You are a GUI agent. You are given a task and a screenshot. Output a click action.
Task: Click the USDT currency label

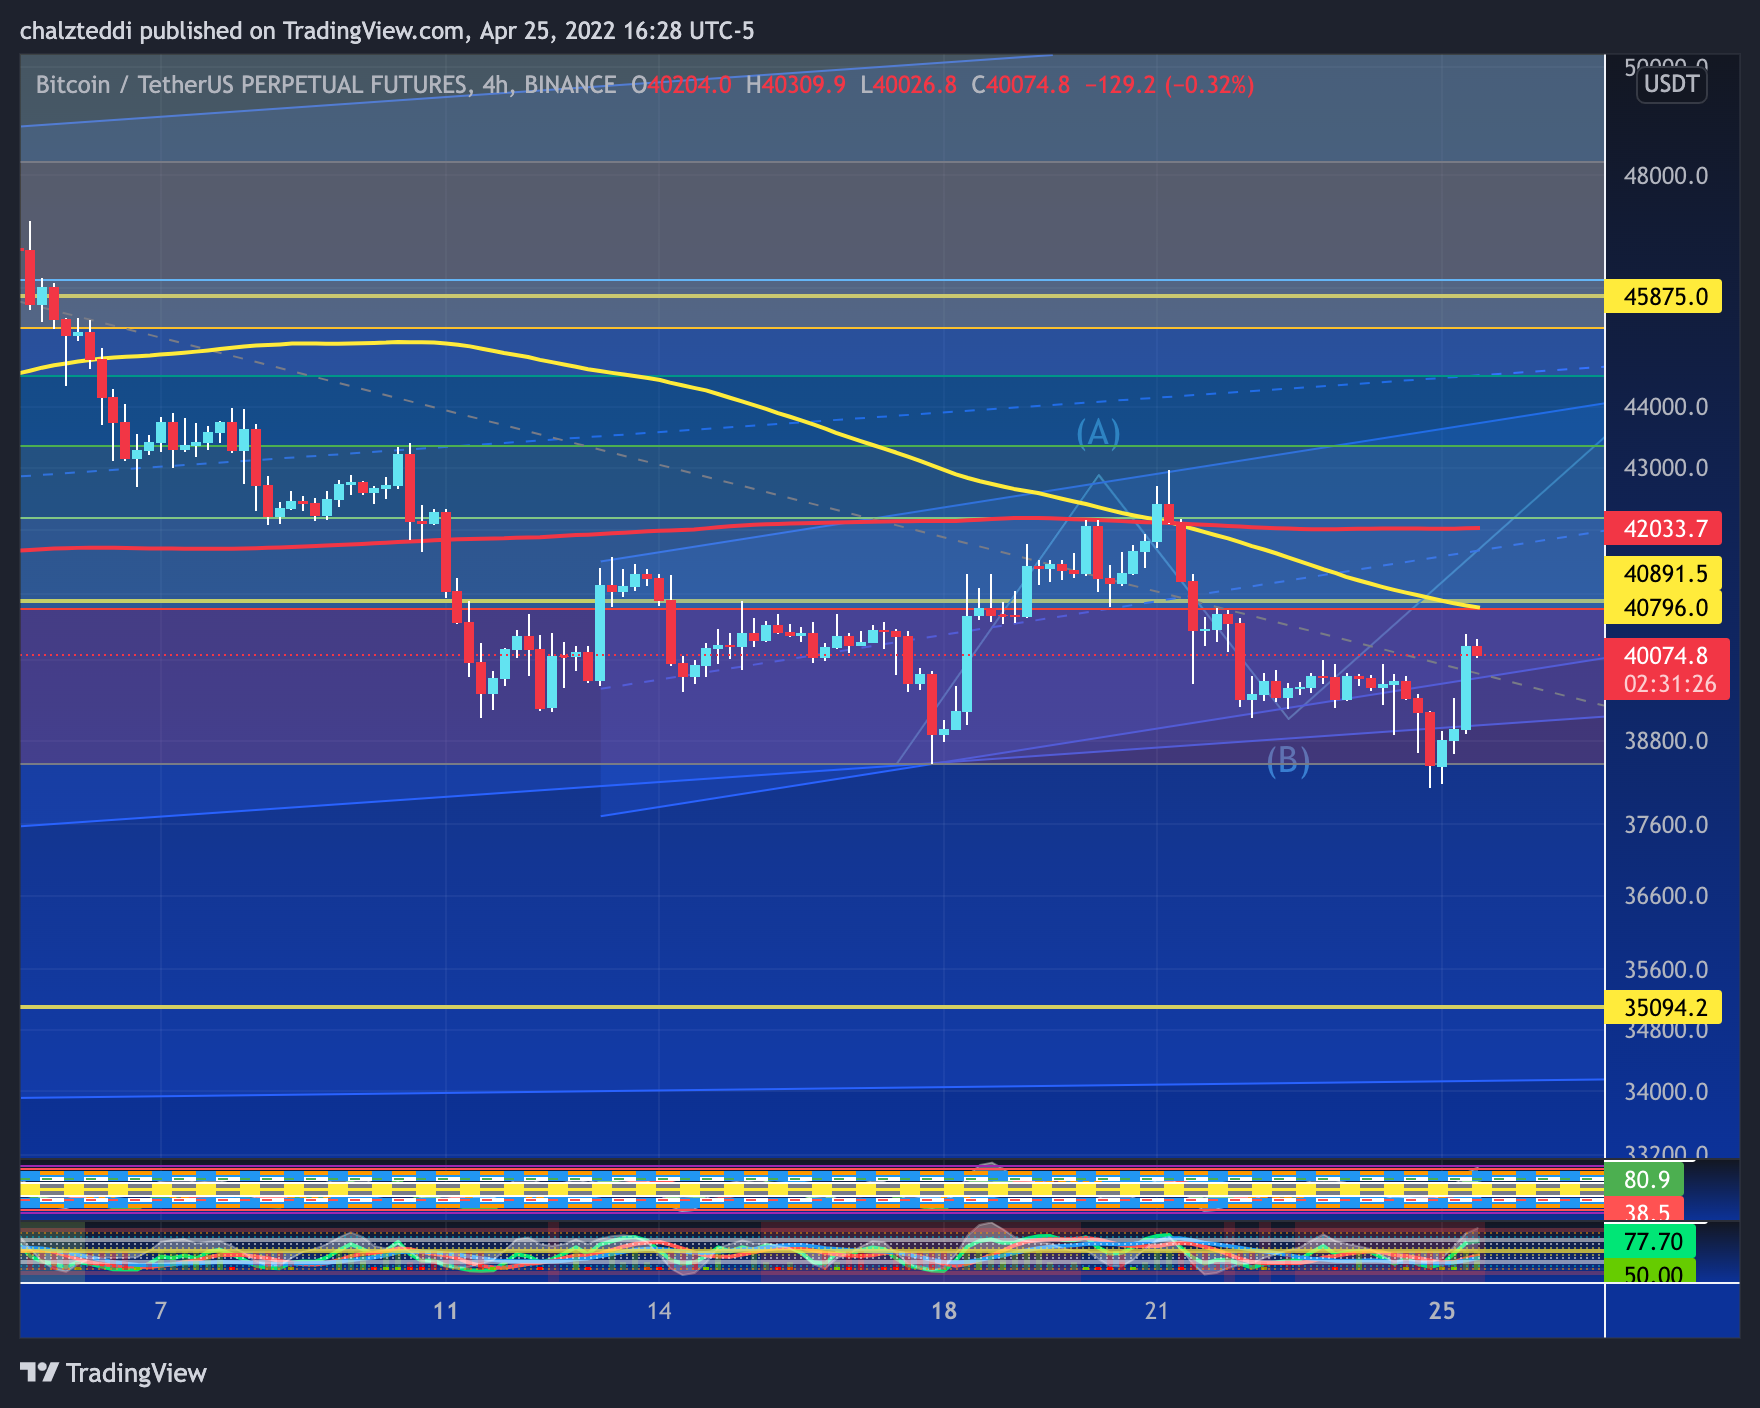(1671, 84)
